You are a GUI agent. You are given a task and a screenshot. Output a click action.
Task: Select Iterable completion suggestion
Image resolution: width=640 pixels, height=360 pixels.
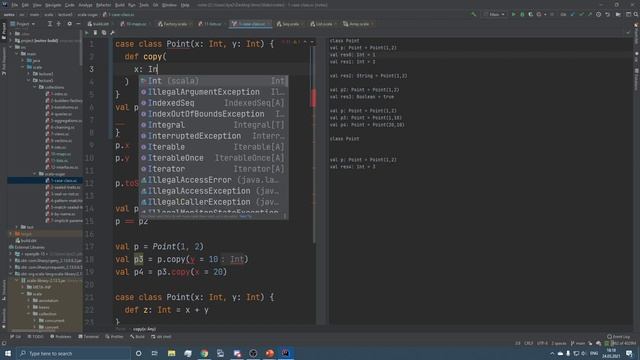pos(213,147)
